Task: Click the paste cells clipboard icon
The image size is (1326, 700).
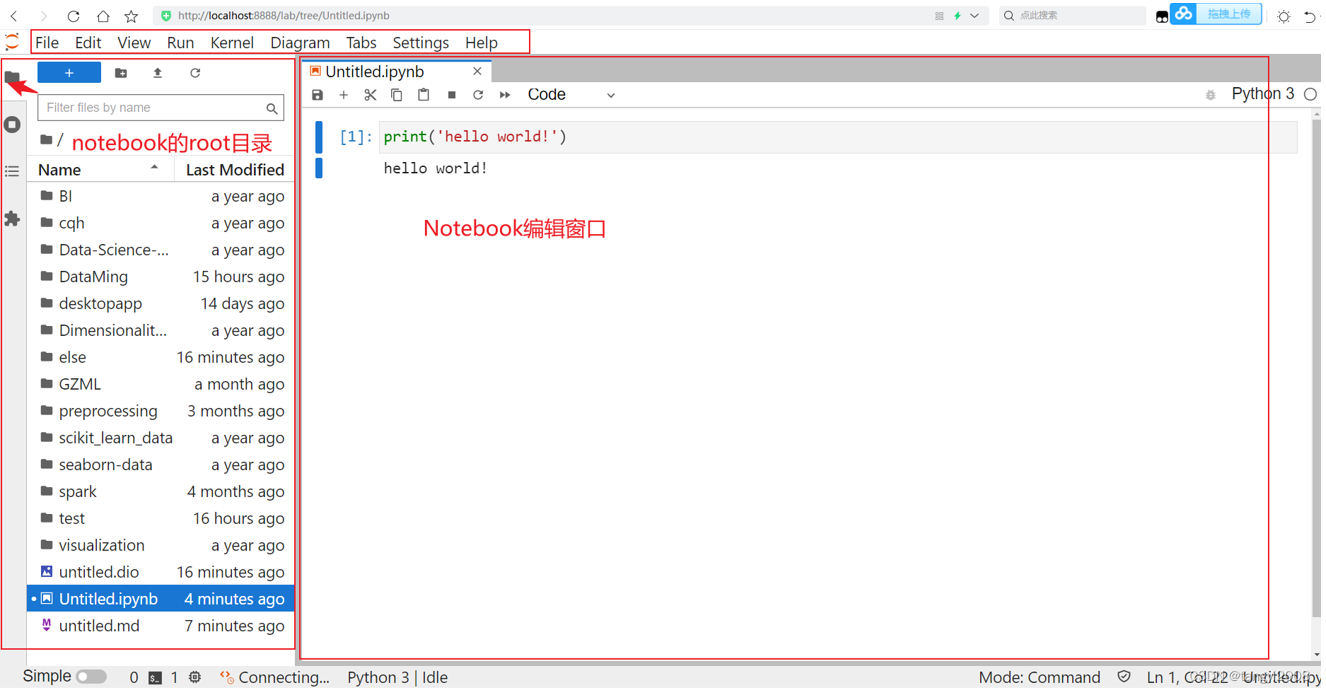Action: click(x=424, y=96)
